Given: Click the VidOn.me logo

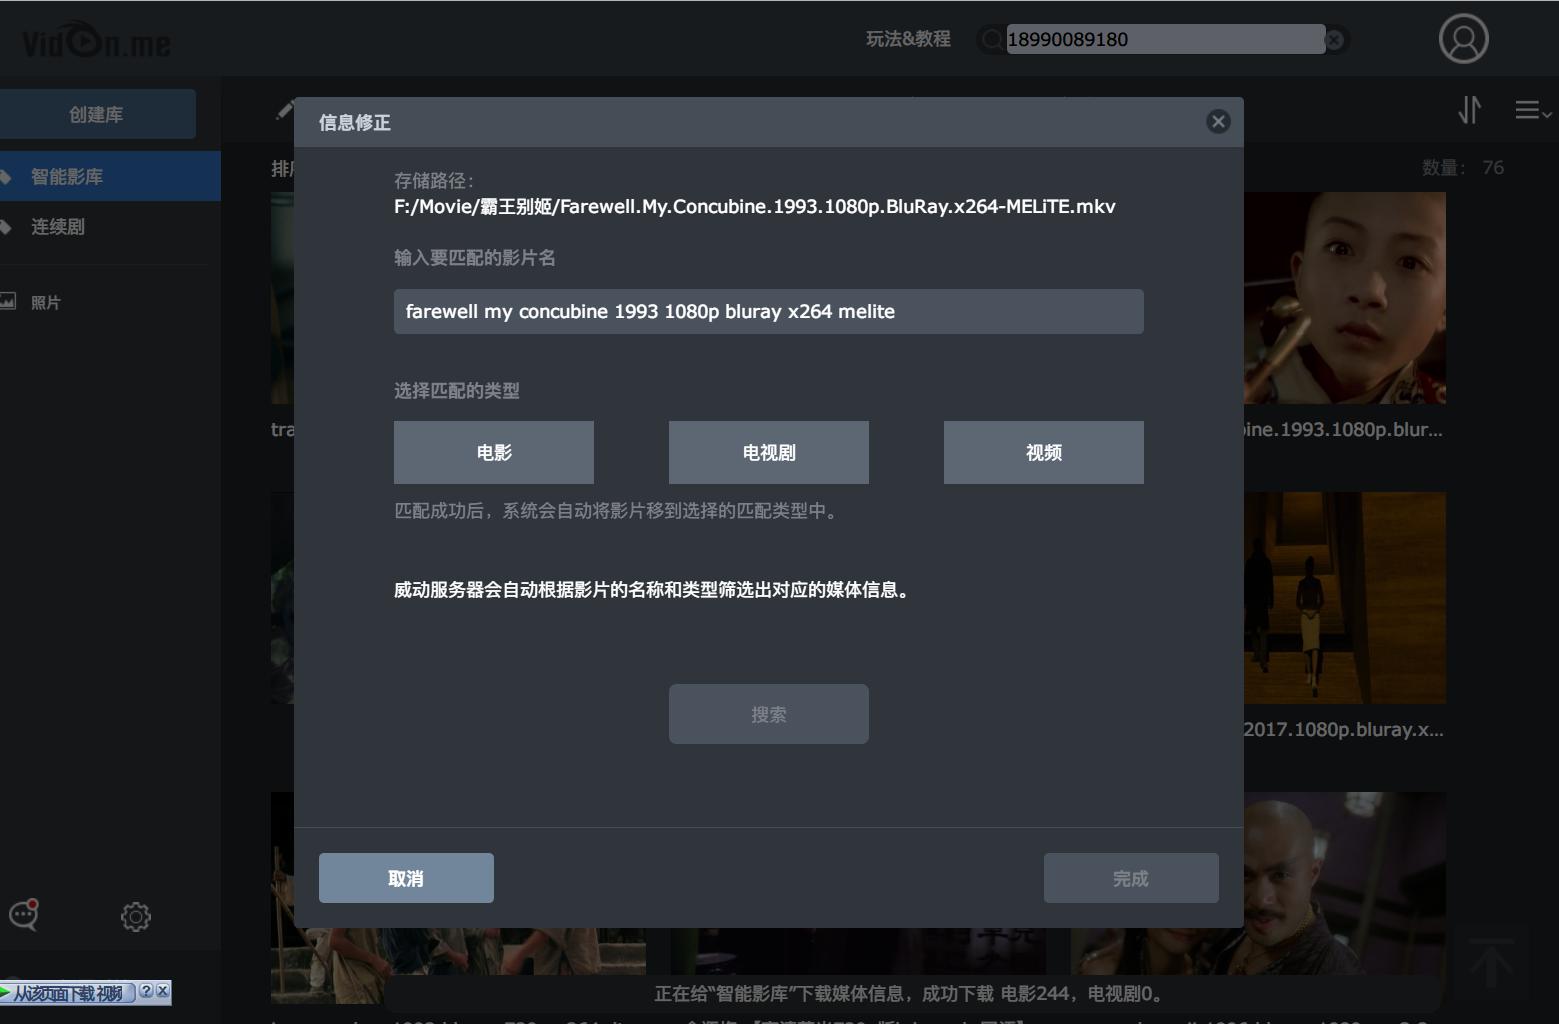Looking at the screenshot, I should point(95,40).
